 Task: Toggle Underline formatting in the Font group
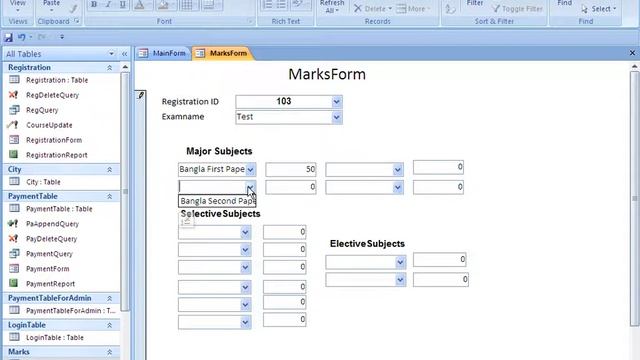click(122, 5)
